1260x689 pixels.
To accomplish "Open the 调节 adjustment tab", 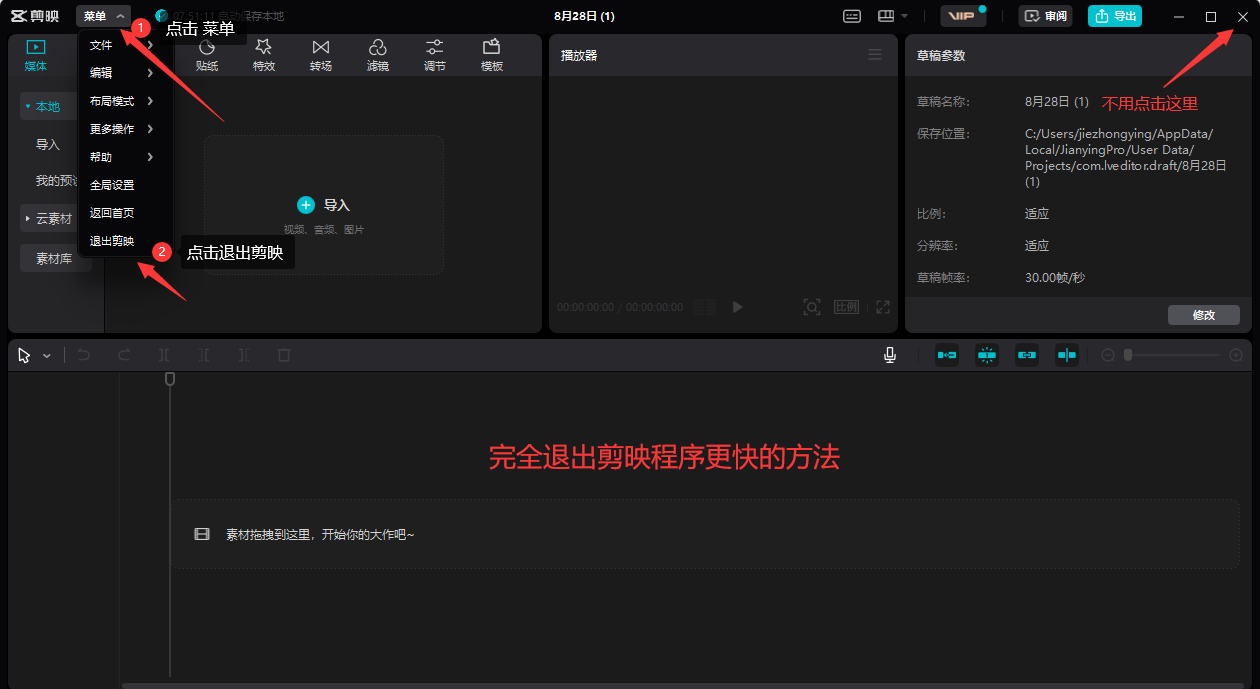I will point(435,55).
